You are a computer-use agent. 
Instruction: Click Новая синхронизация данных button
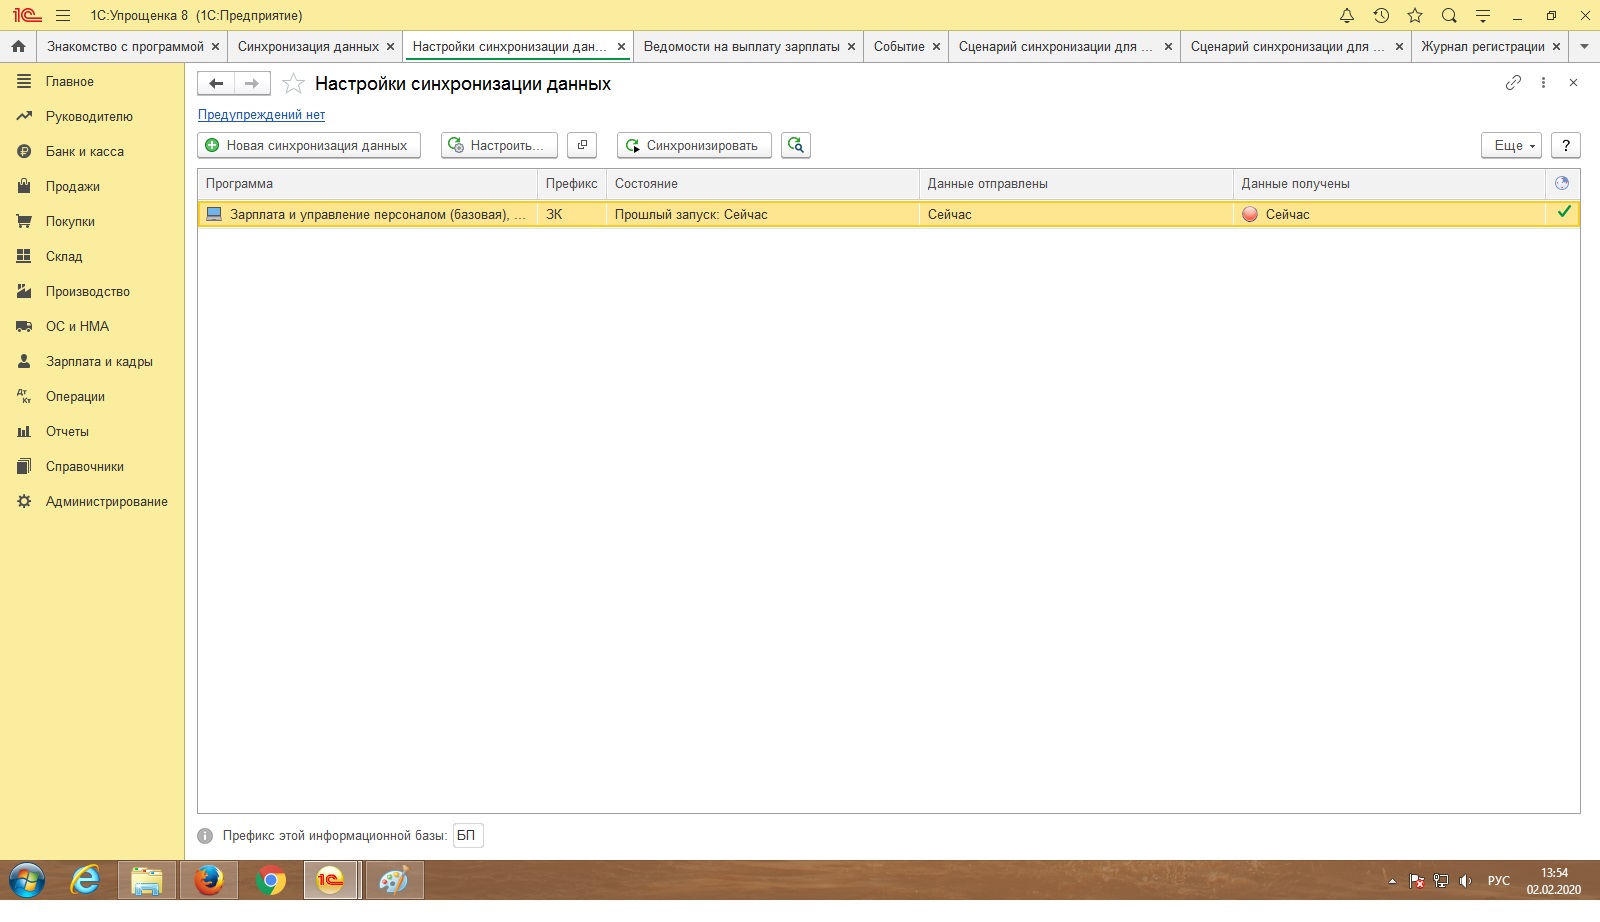309,145
